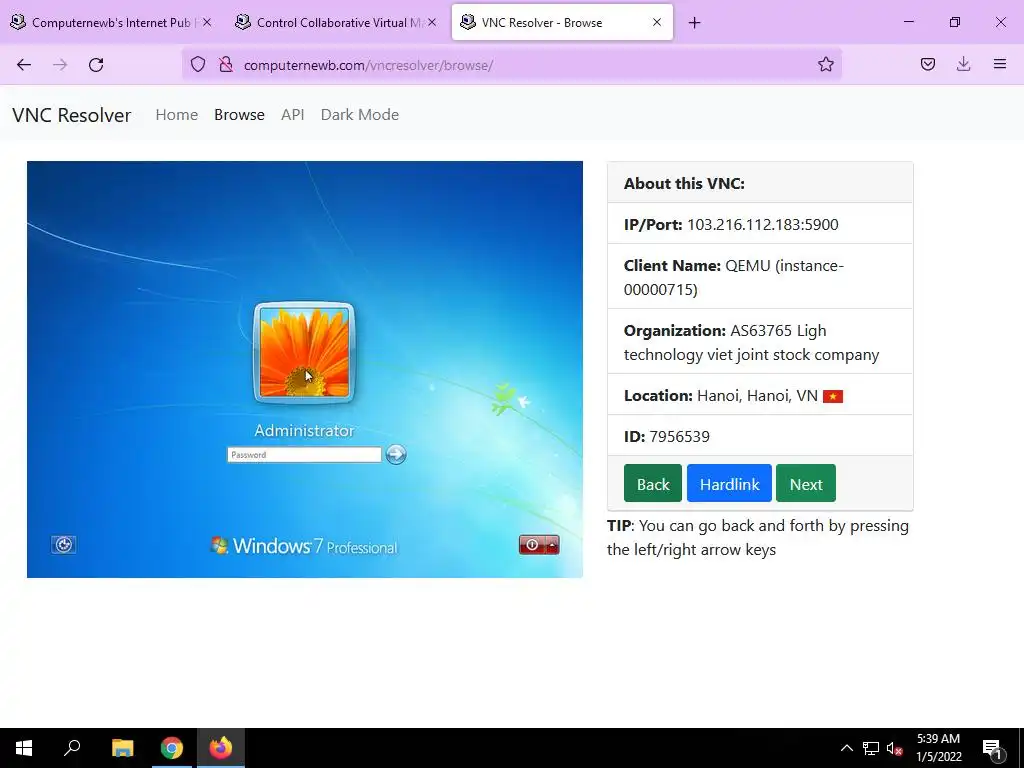Open the taskbar clock 5:39 AM

(x=938, y=748)
